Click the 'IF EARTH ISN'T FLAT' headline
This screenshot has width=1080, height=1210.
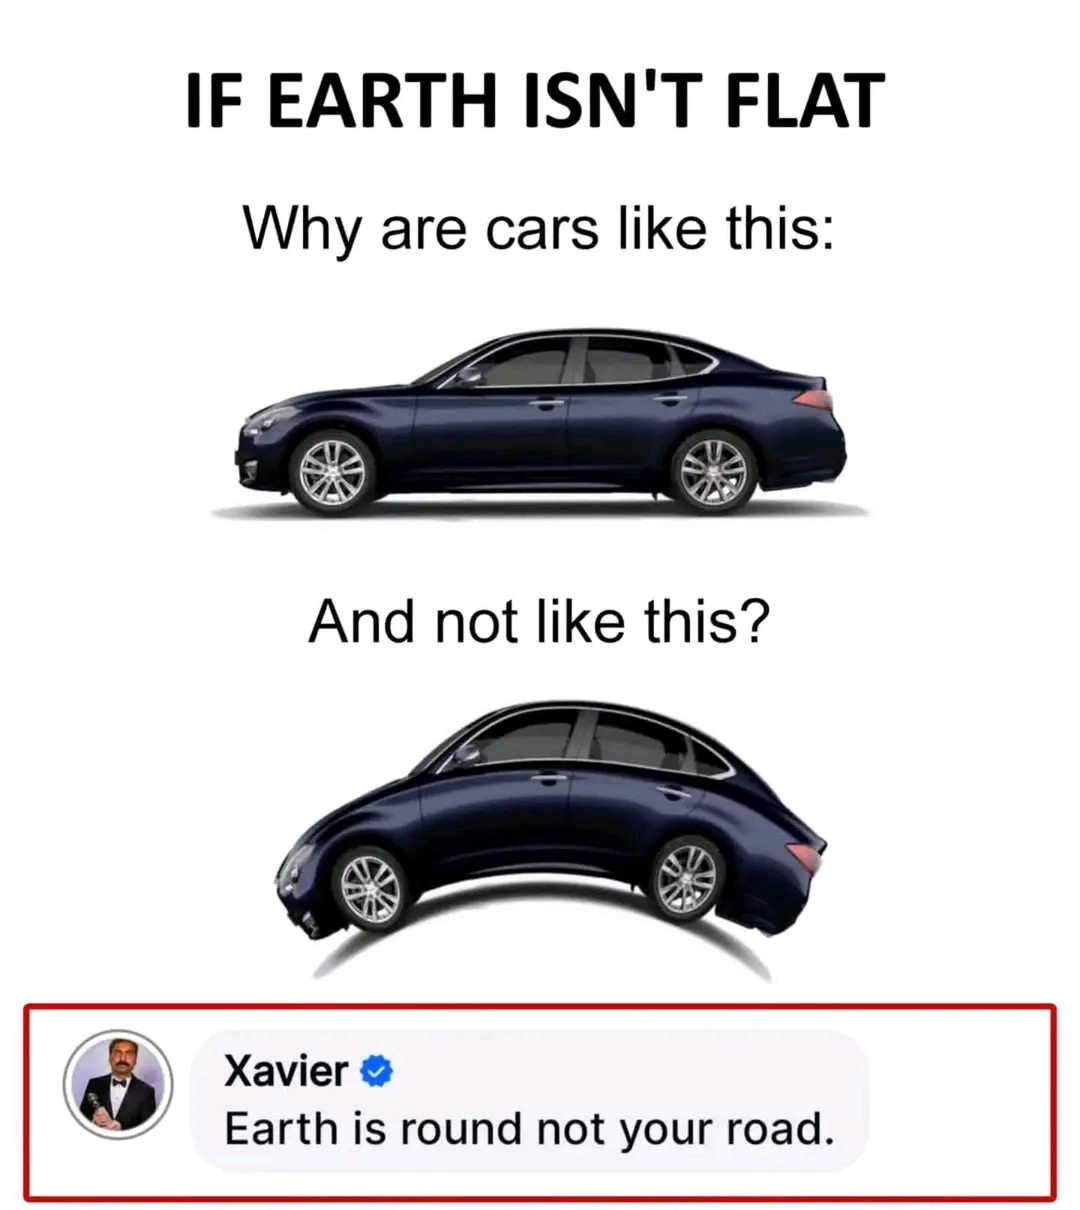coord(535,101)
